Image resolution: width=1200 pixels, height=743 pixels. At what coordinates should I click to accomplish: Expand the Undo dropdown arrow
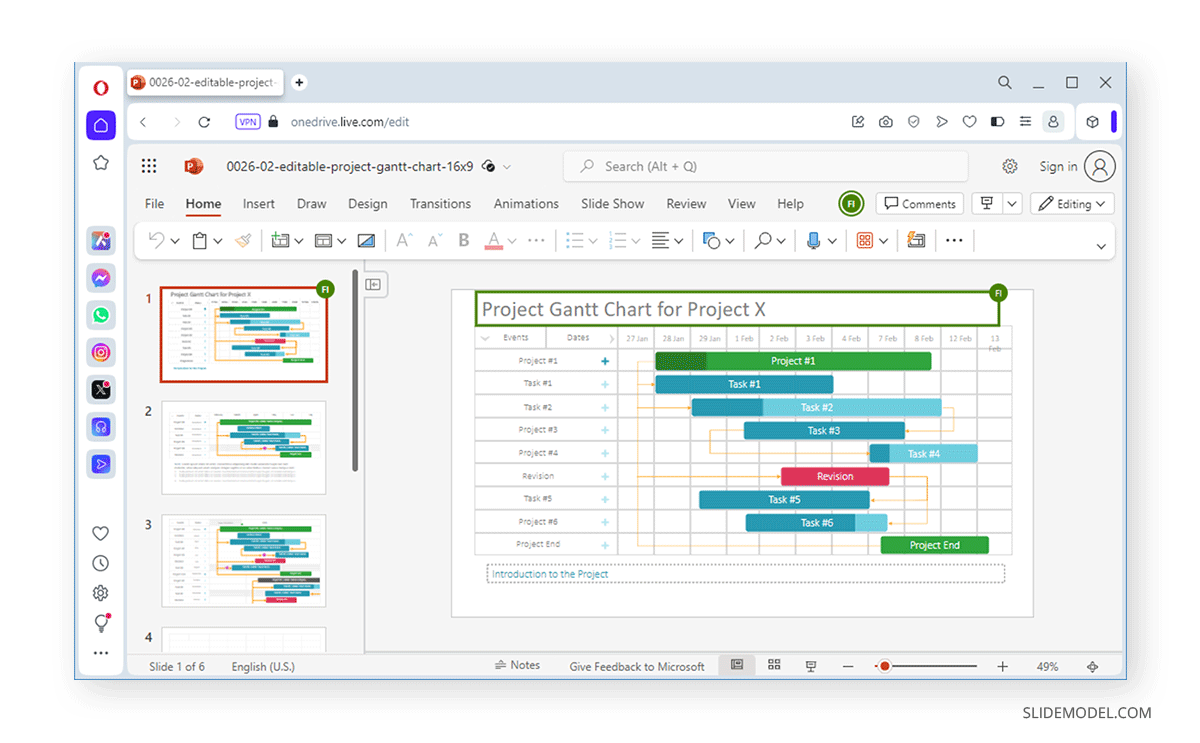(176, 242)
